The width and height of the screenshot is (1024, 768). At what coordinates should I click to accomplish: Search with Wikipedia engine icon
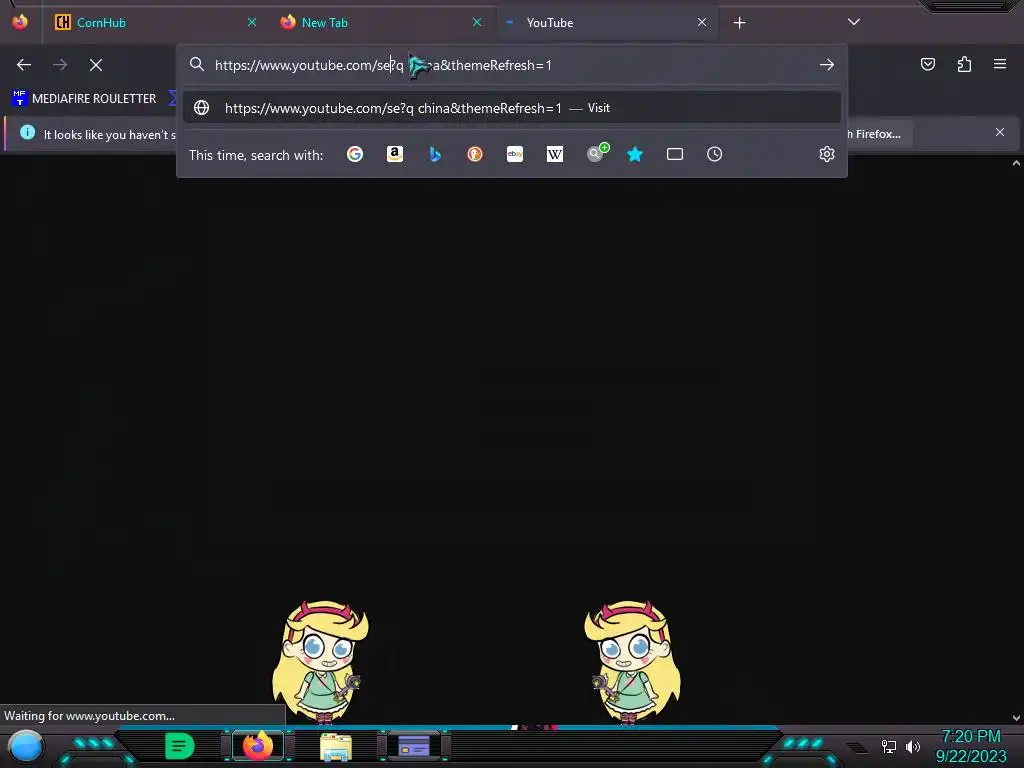(554, 154)
